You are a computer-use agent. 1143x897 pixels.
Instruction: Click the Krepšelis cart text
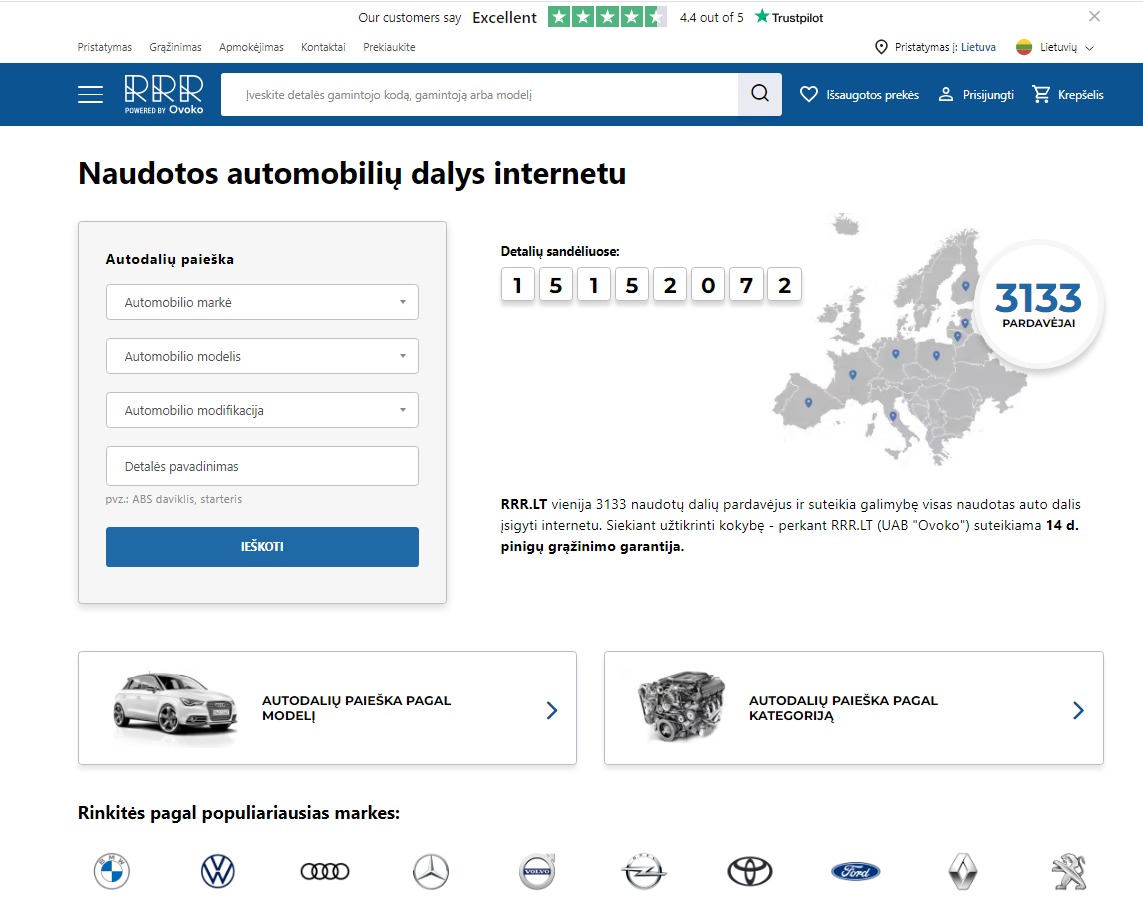point(1080,95)
